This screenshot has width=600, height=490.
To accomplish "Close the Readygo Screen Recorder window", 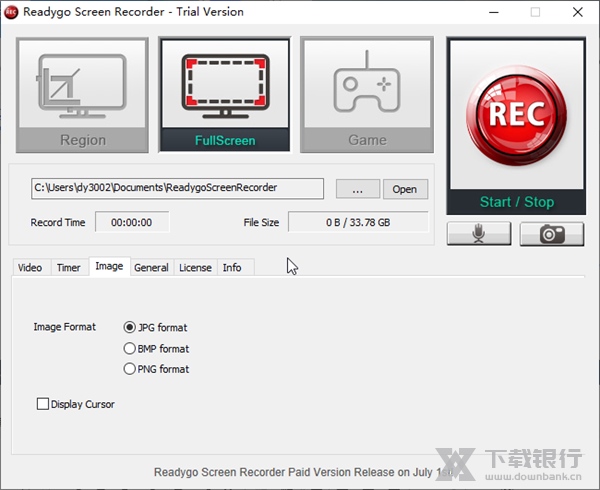I will 578,12.
